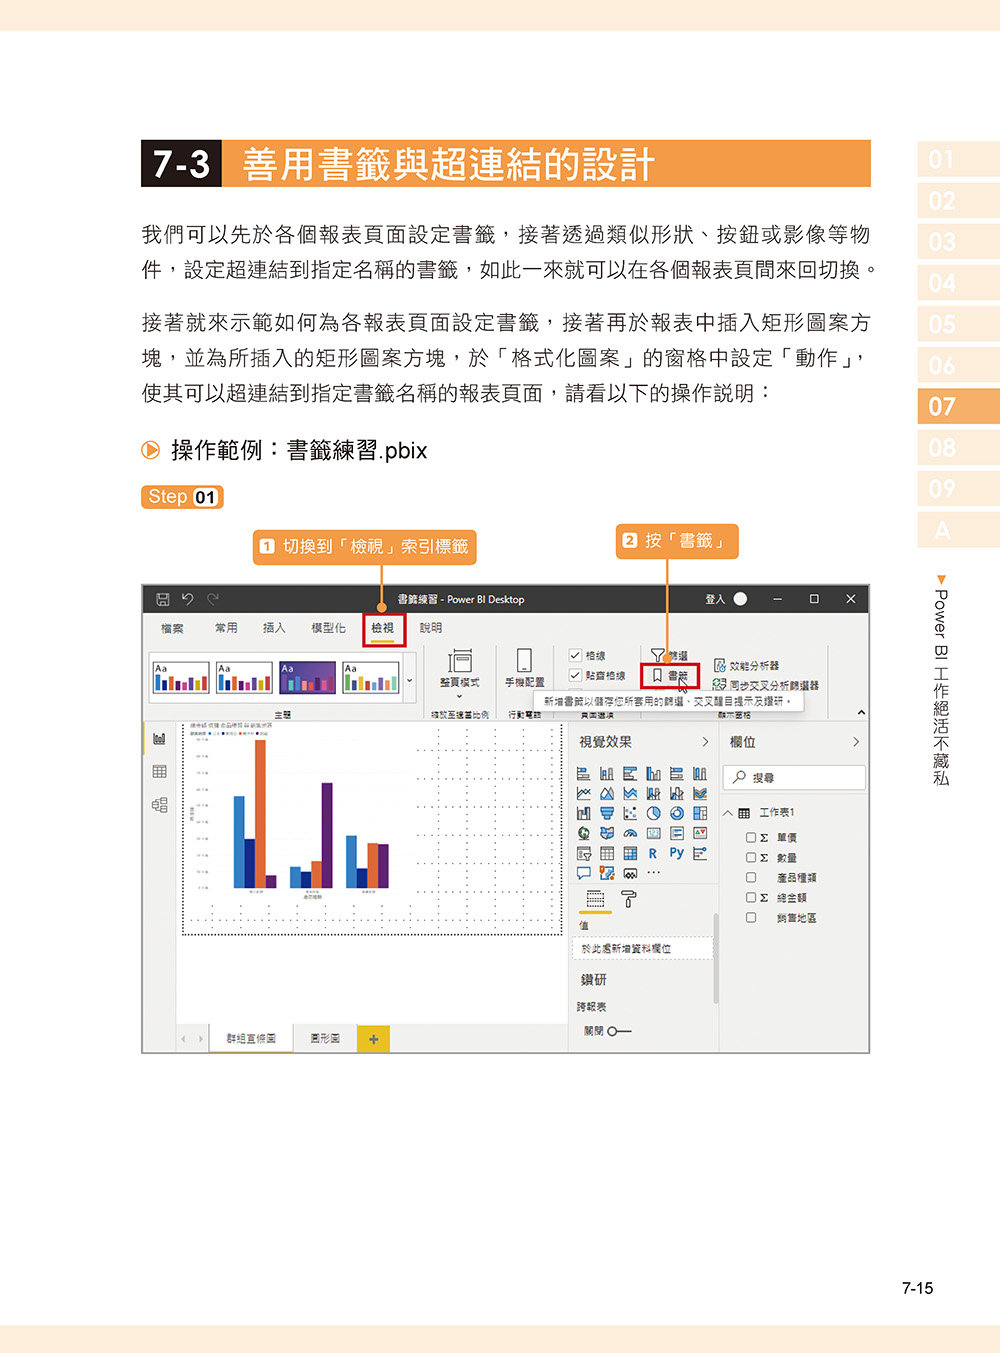Switch to the 模型化 ribbon tab
Image resolution: width=1000 pixels, height=1353 pixels.
(x=329, y=625)
